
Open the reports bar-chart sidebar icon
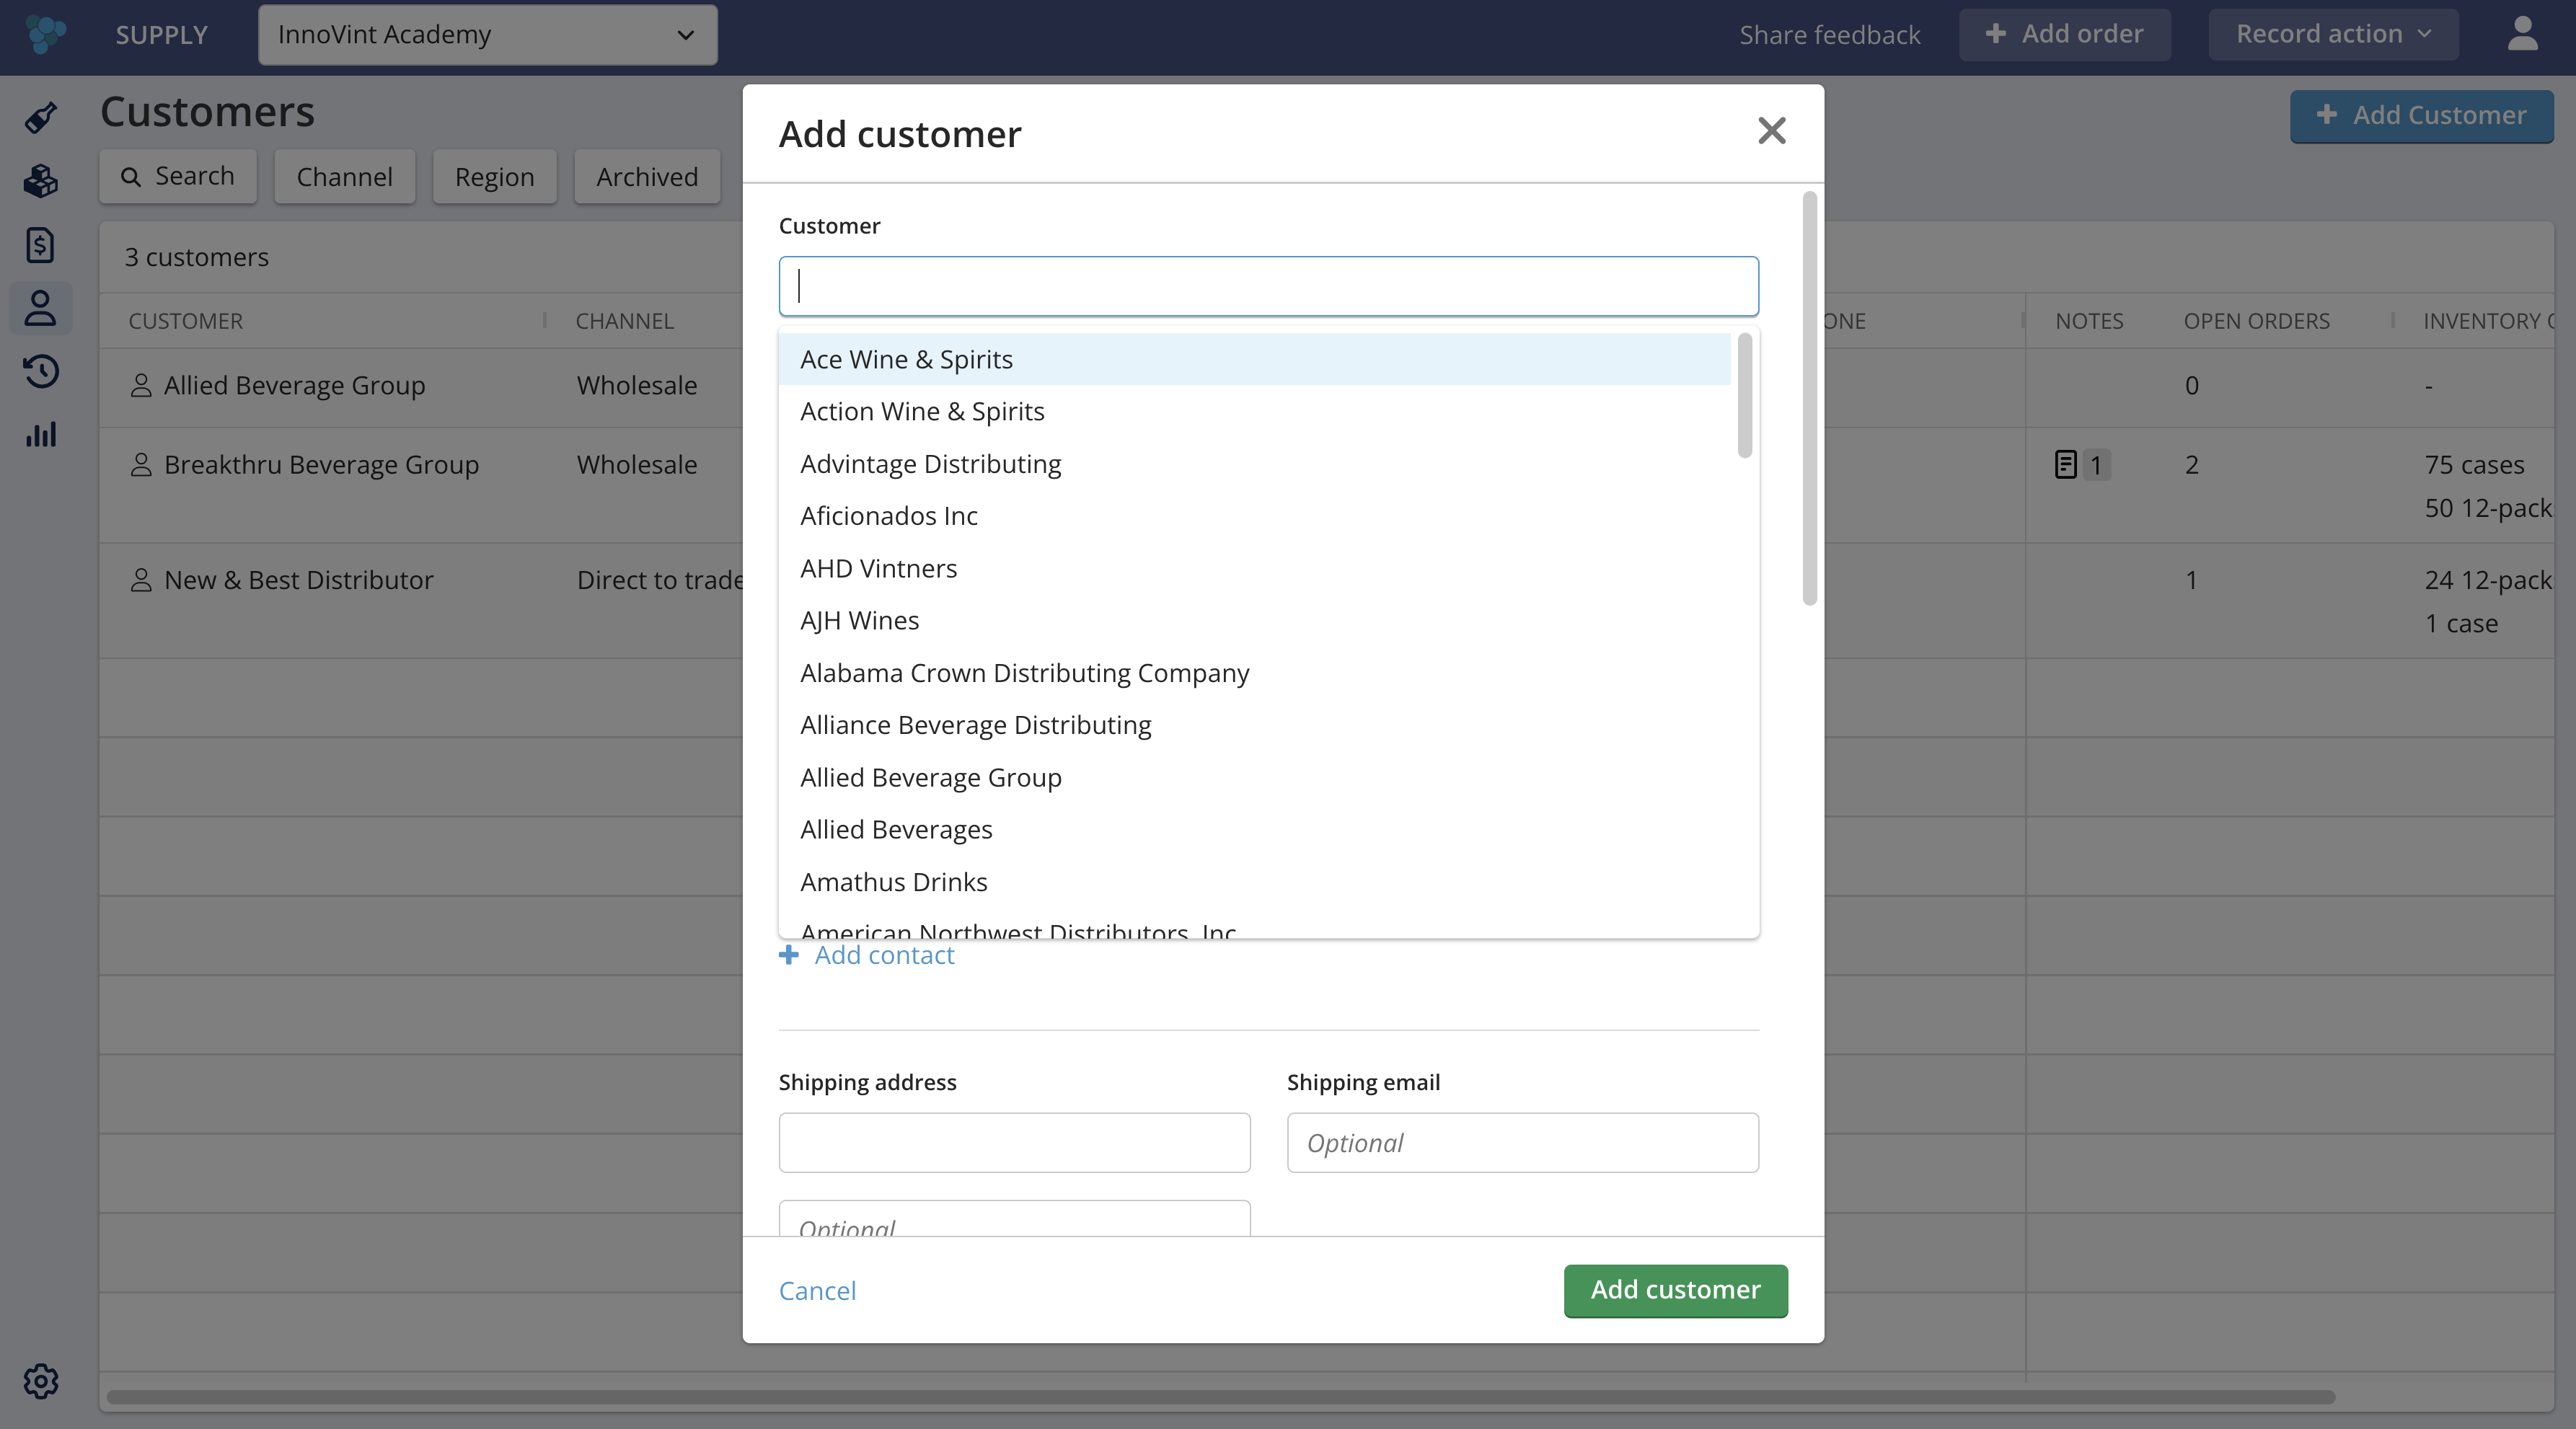(x=41, y=435)
